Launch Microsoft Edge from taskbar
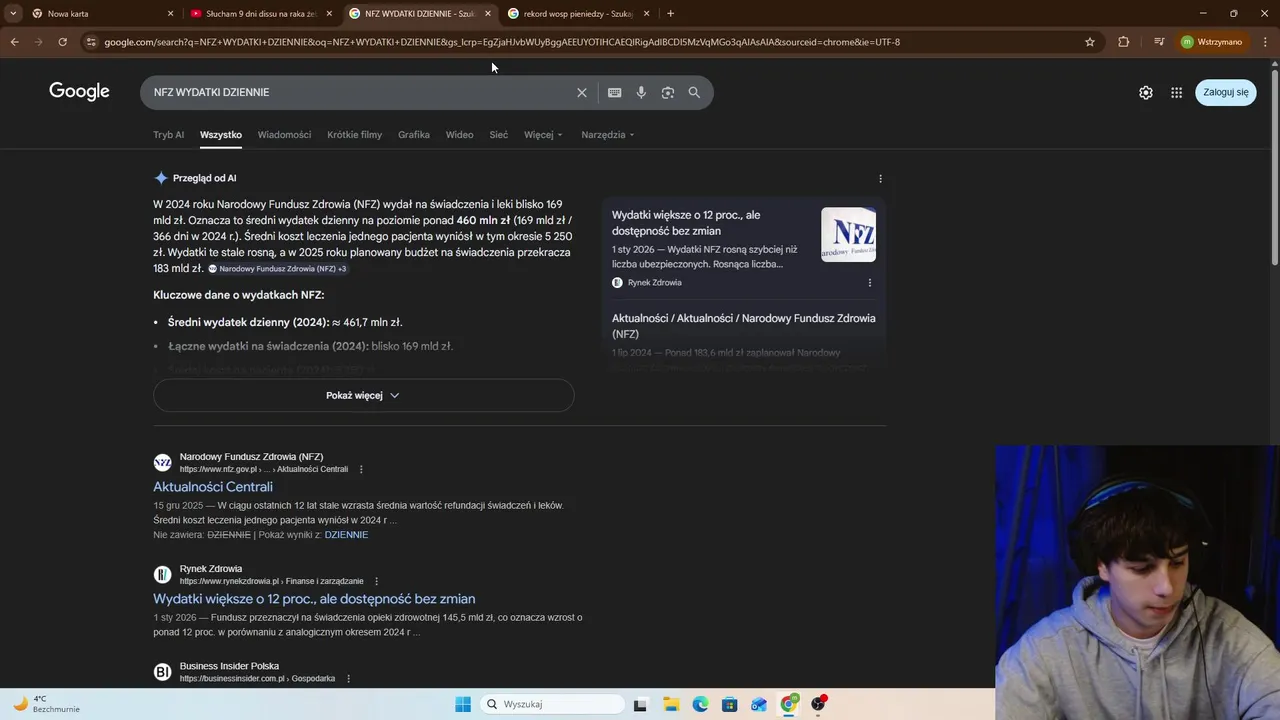1280x720 pixels. pos(700,704)
